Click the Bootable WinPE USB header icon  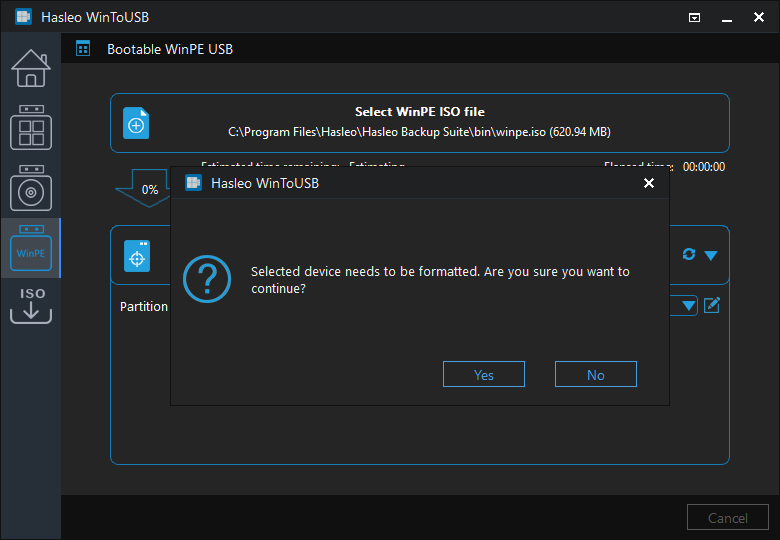click(x=83, y=49)
